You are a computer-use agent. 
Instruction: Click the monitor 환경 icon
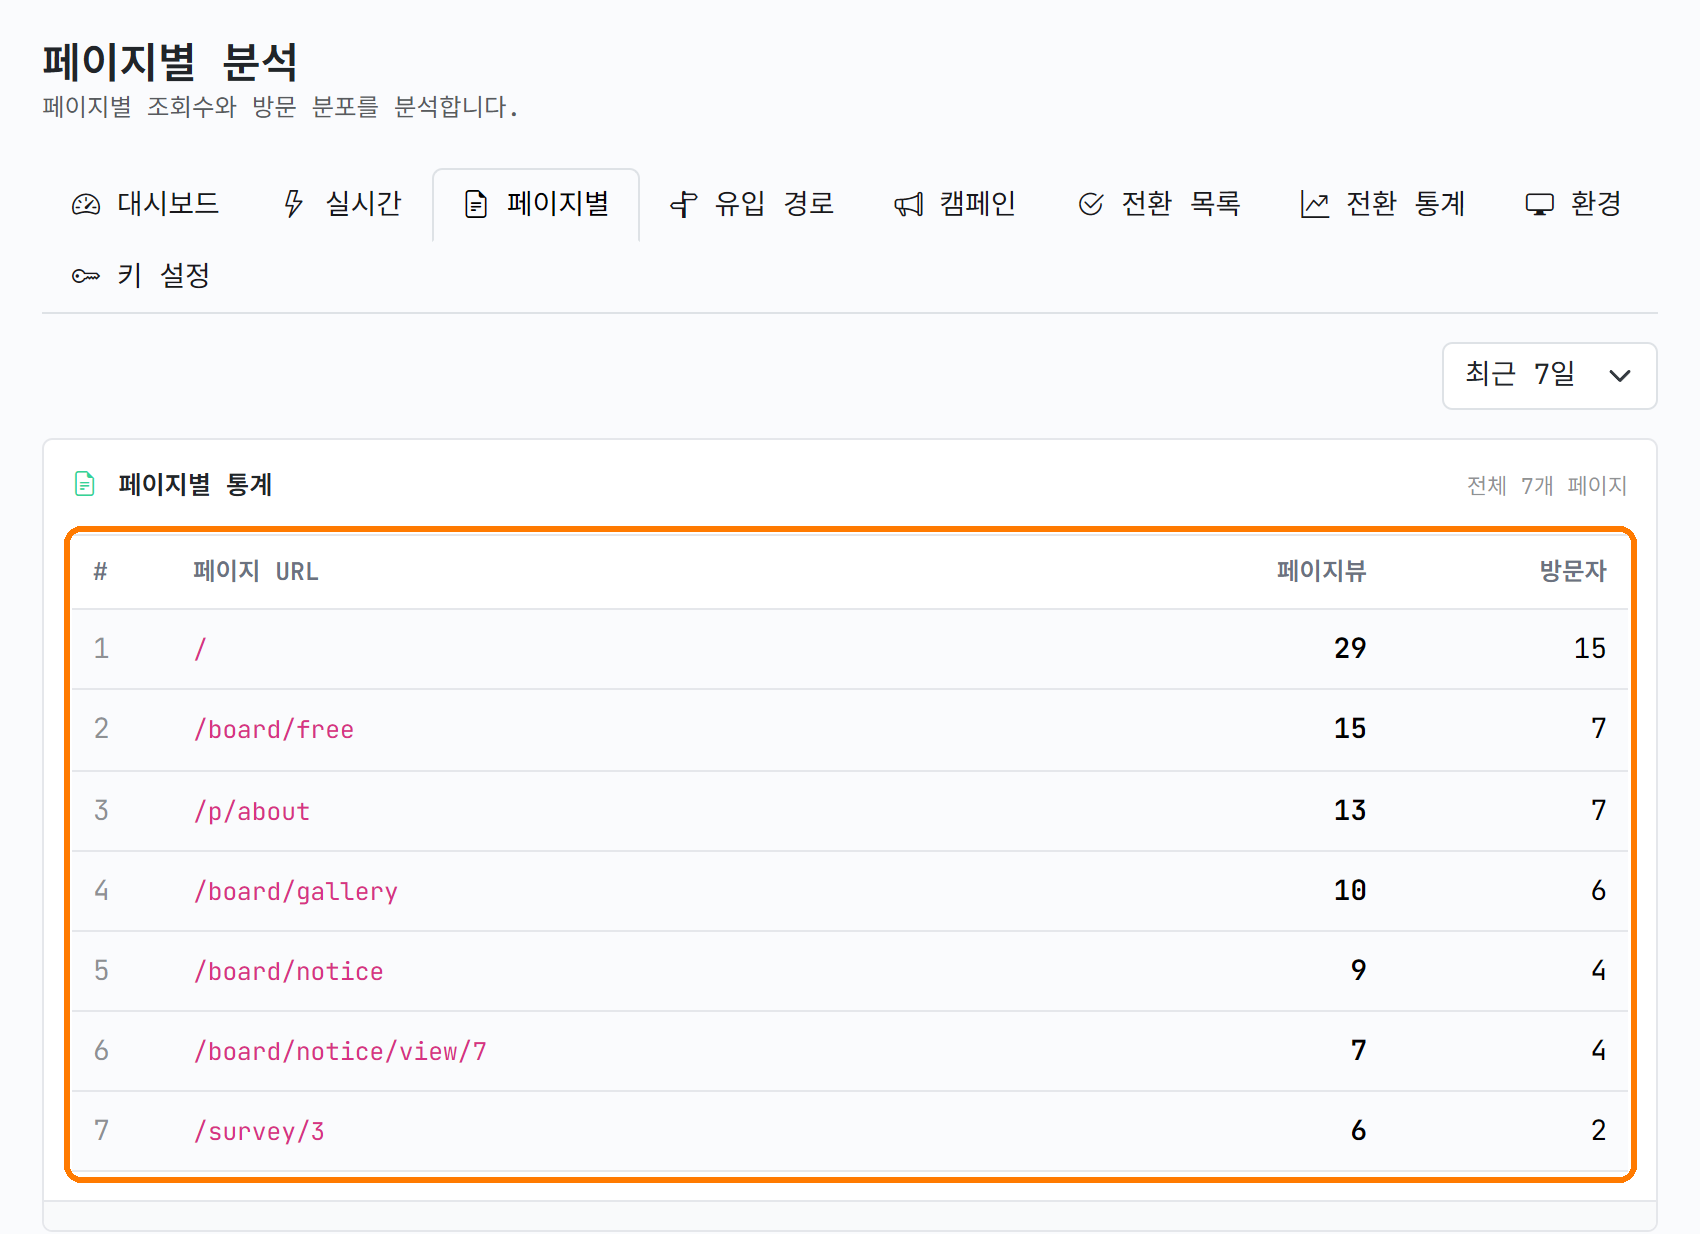coord(1540,205)
